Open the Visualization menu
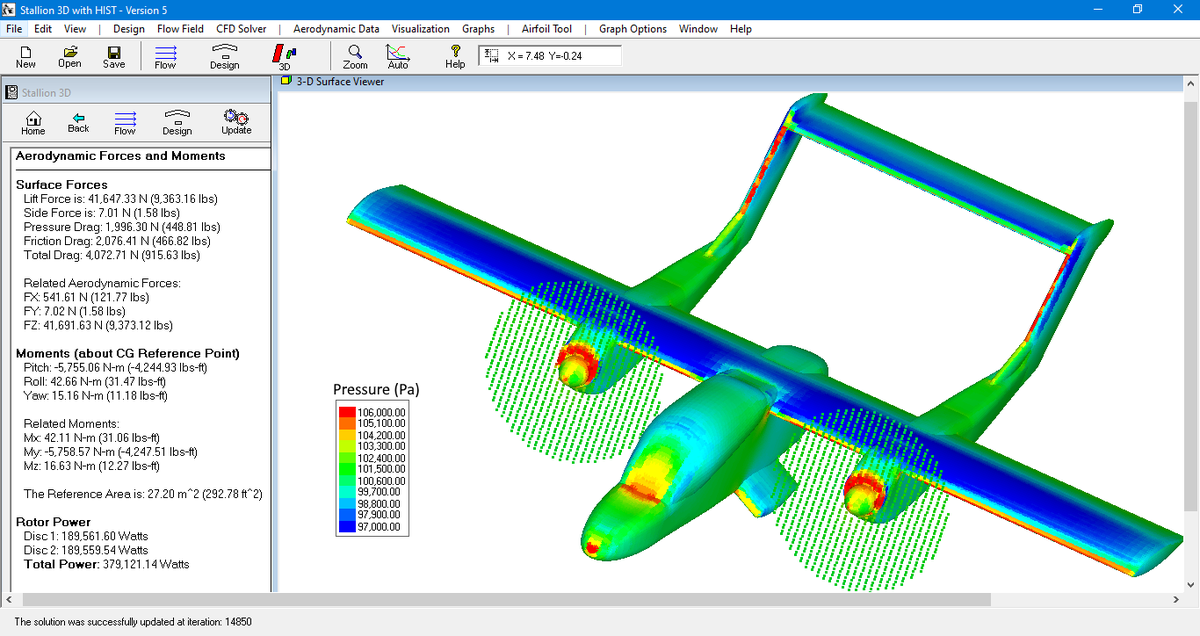The image size is (1200, 636). pyautogui.click(x=420, y=29)
